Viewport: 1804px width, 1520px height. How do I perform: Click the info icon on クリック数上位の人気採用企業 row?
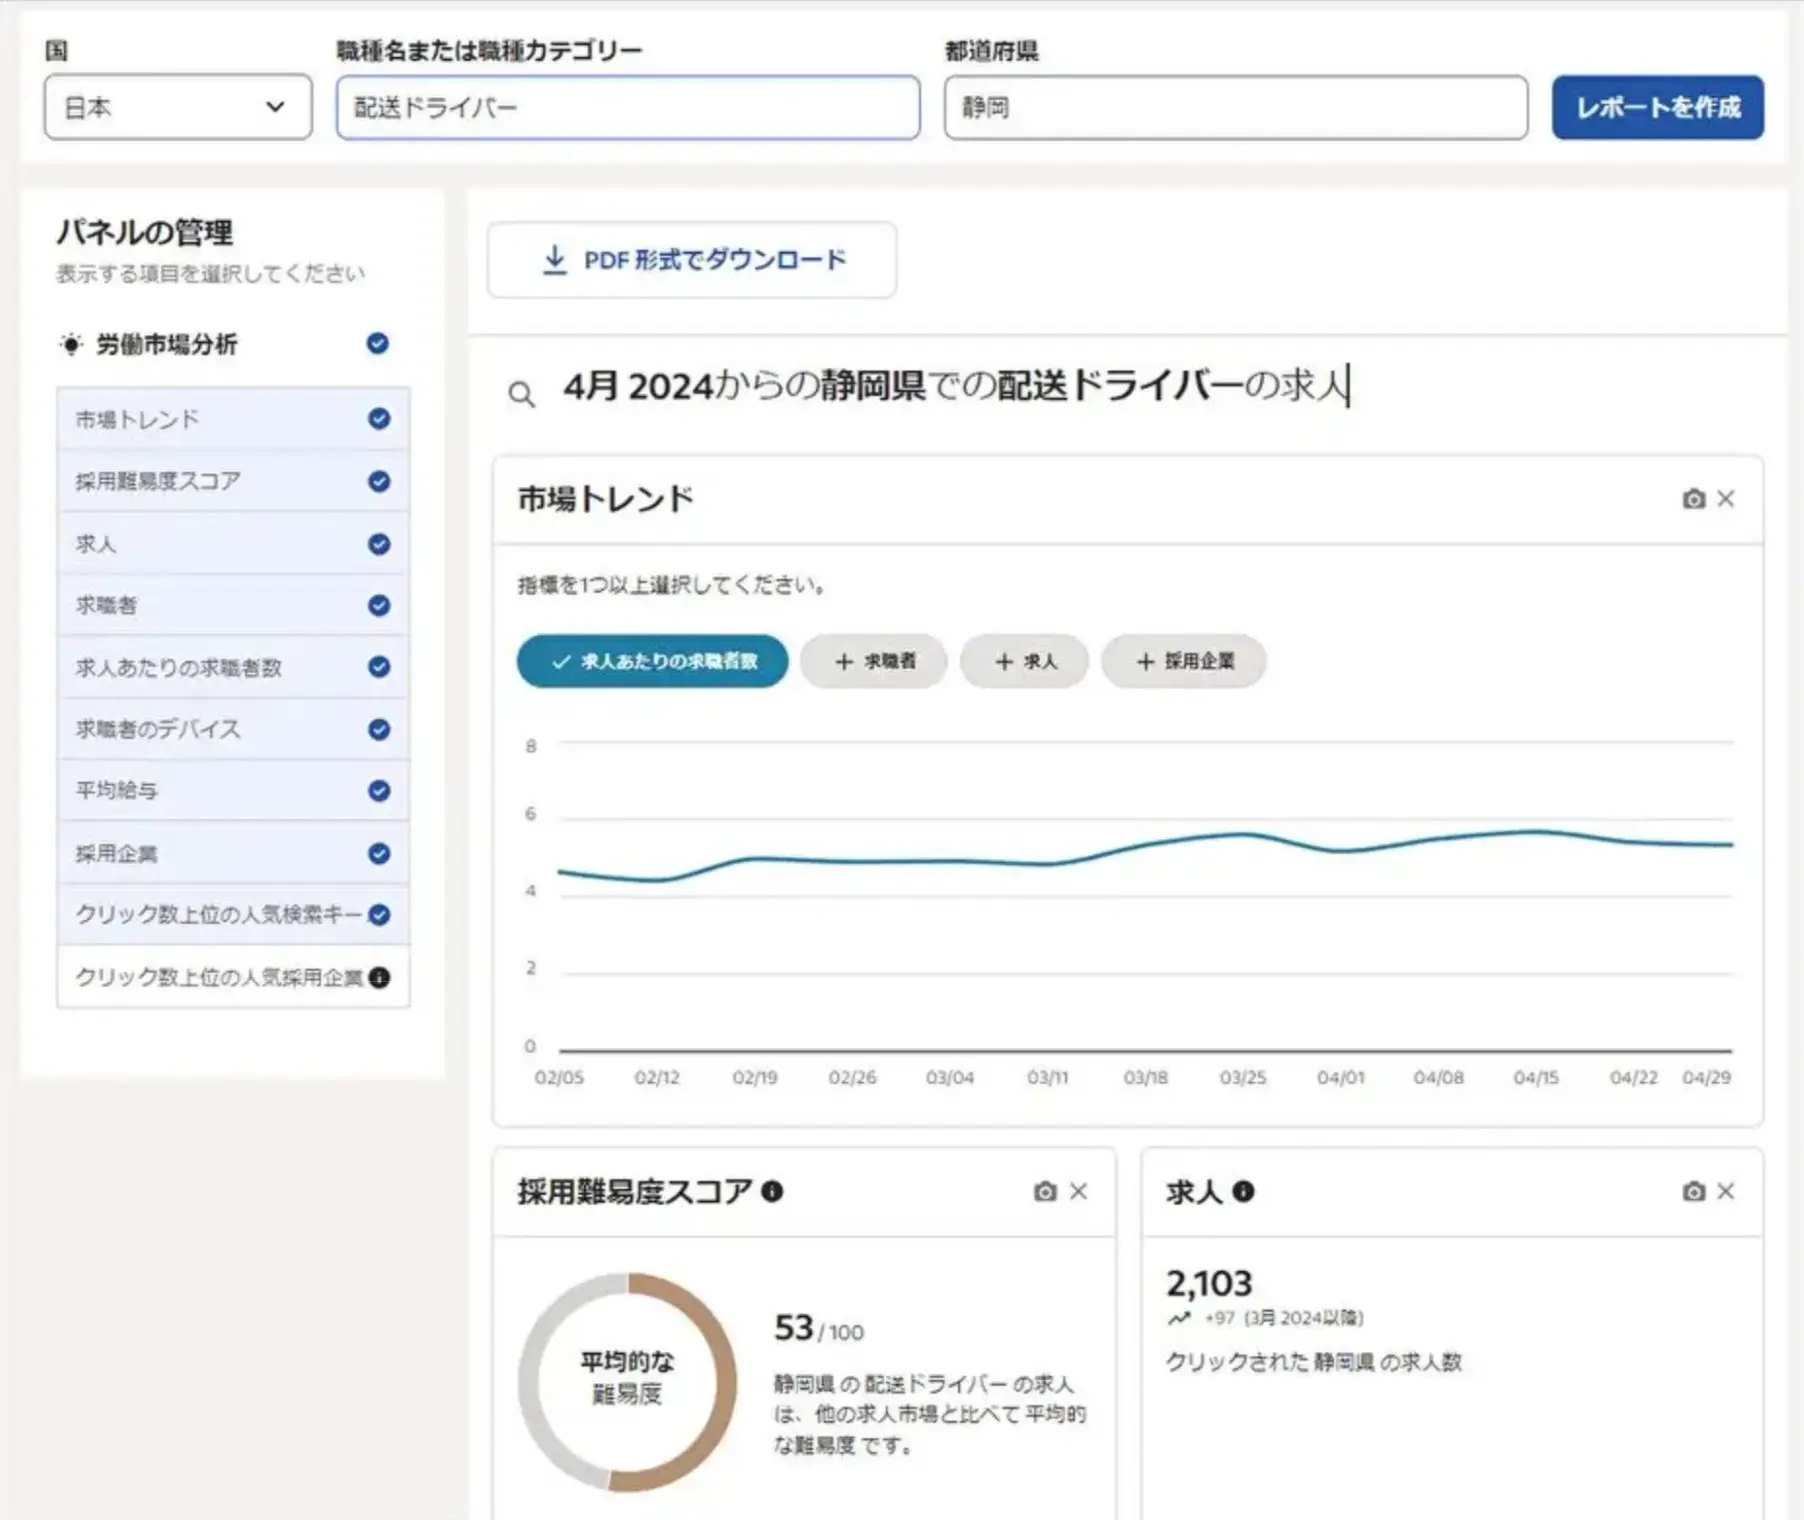379,978
